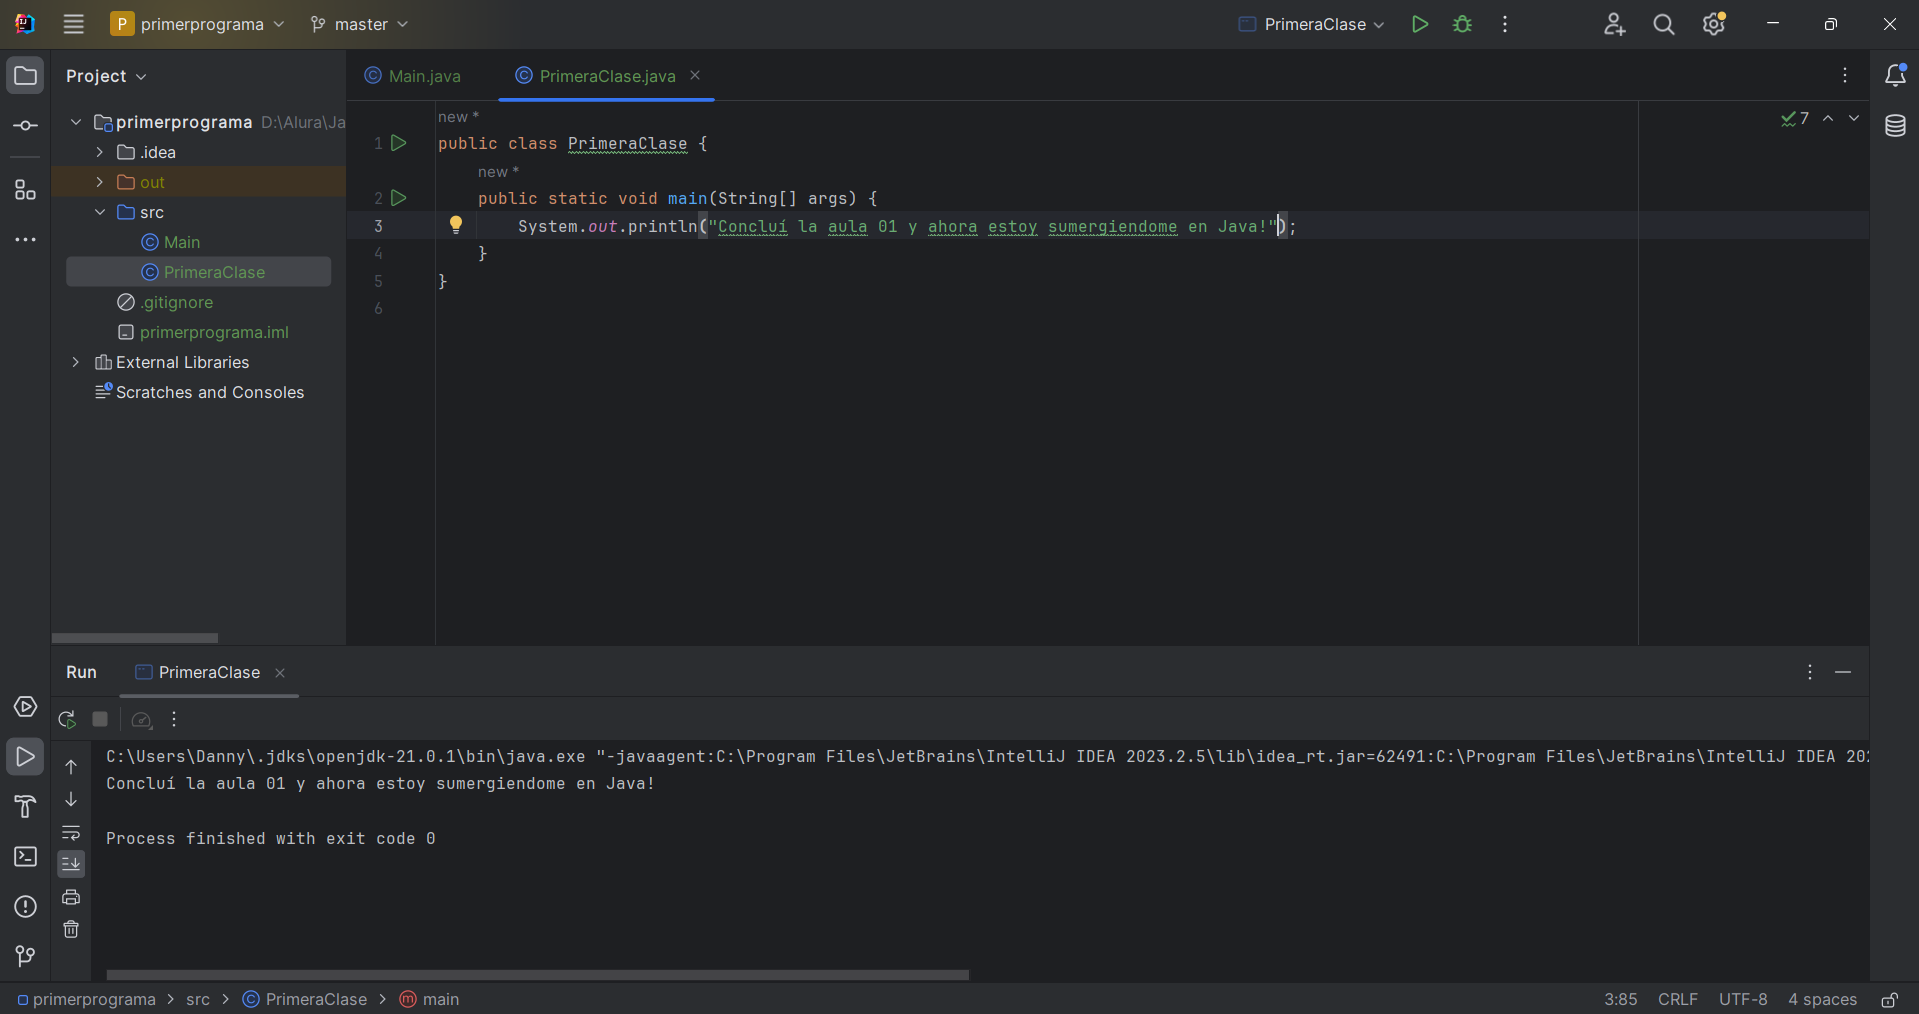Jump down the stack trace arrow
Viewport: 1919px width, 1014px height.
point(71,799)
